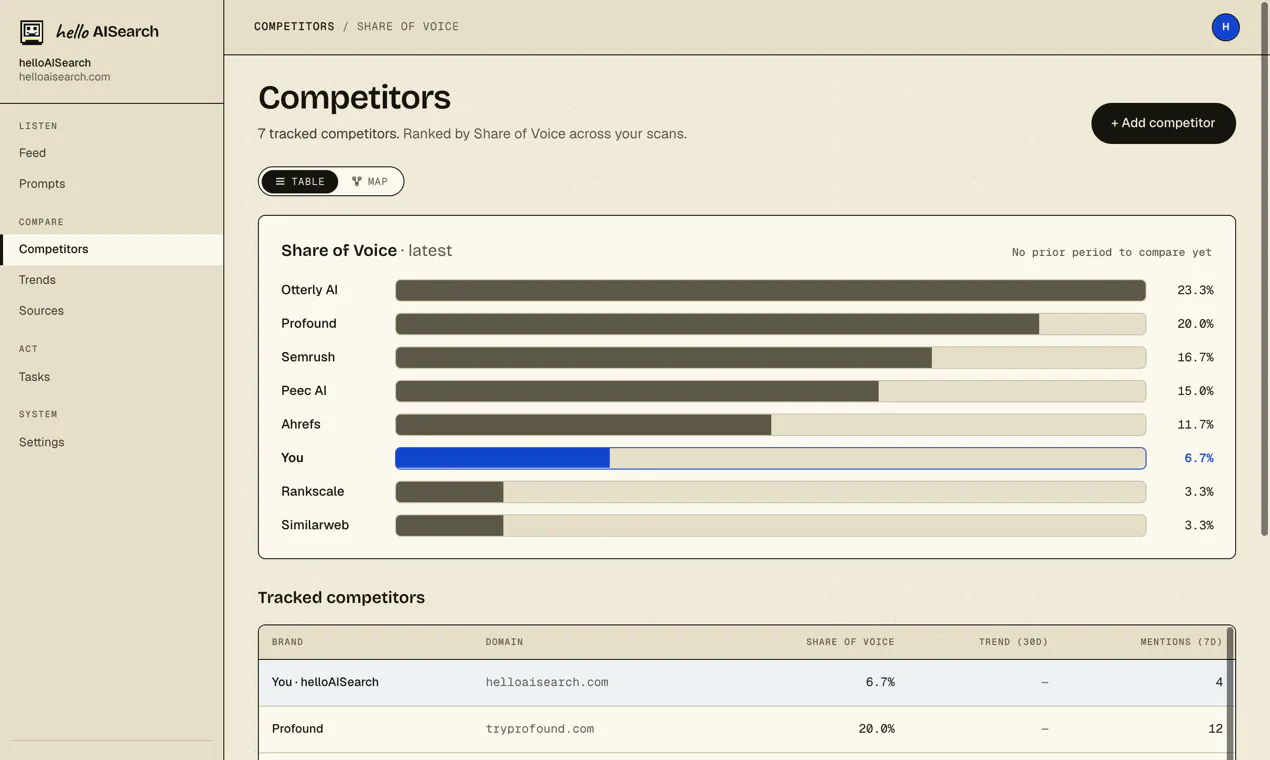Click the helloaisearch.com domain cell

click(547, 683)
